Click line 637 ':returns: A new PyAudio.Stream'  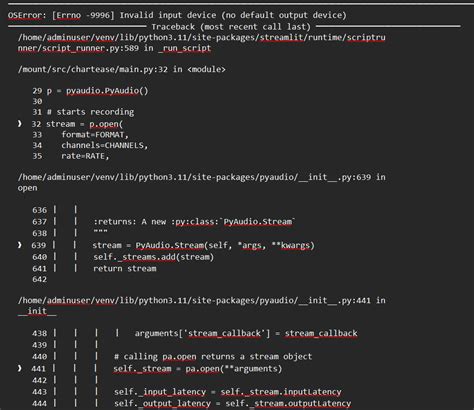tap(164, 222)
